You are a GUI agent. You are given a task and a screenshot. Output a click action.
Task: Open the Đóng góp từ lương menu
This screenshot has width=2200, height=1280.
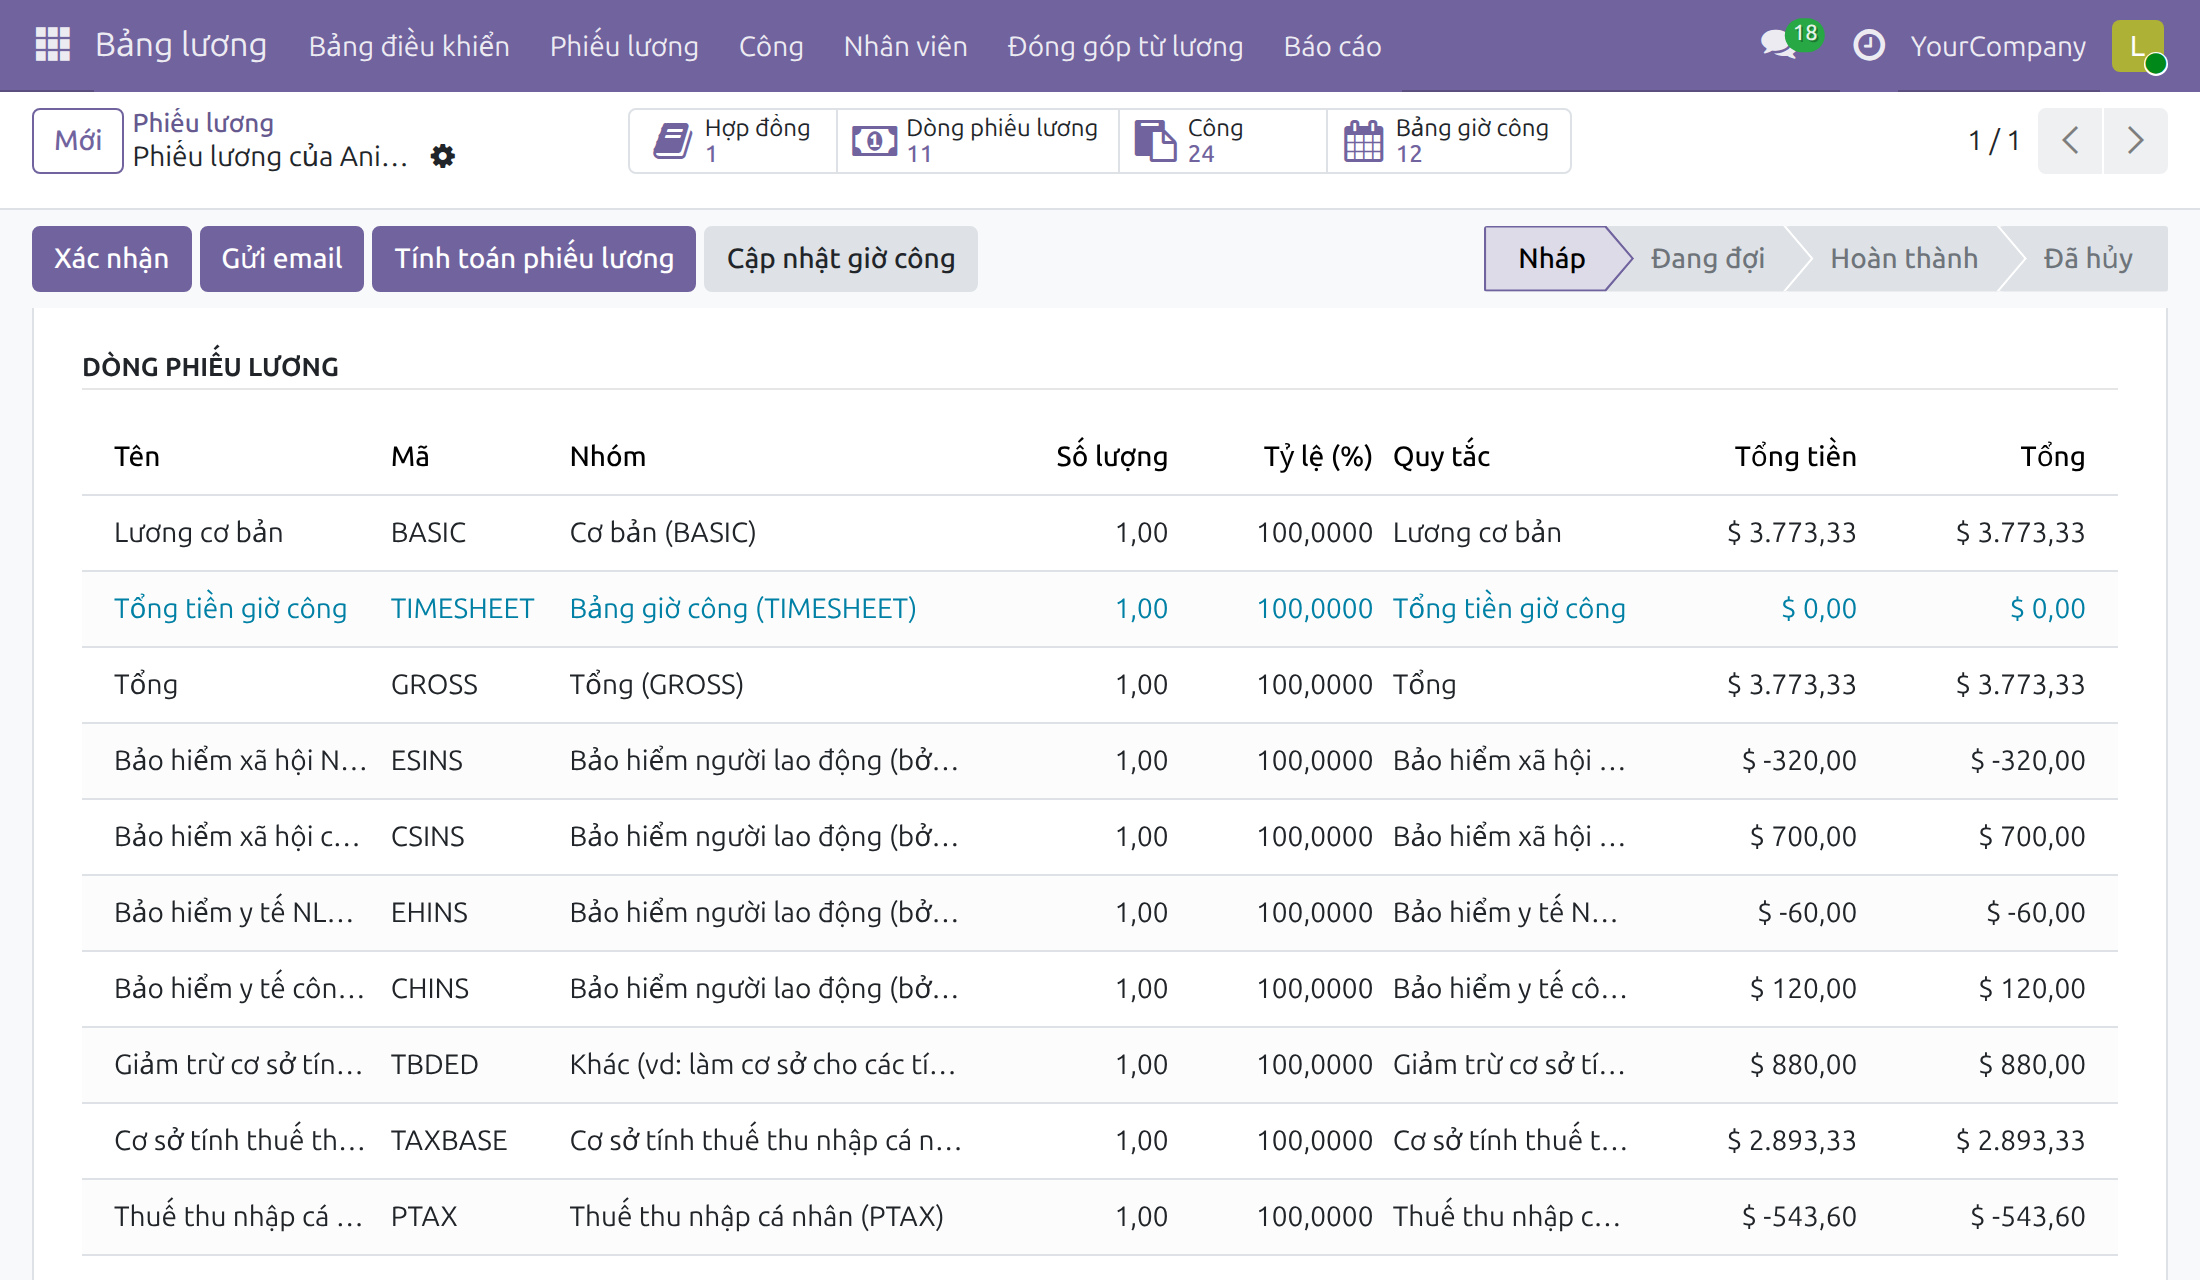(1125, 46)
